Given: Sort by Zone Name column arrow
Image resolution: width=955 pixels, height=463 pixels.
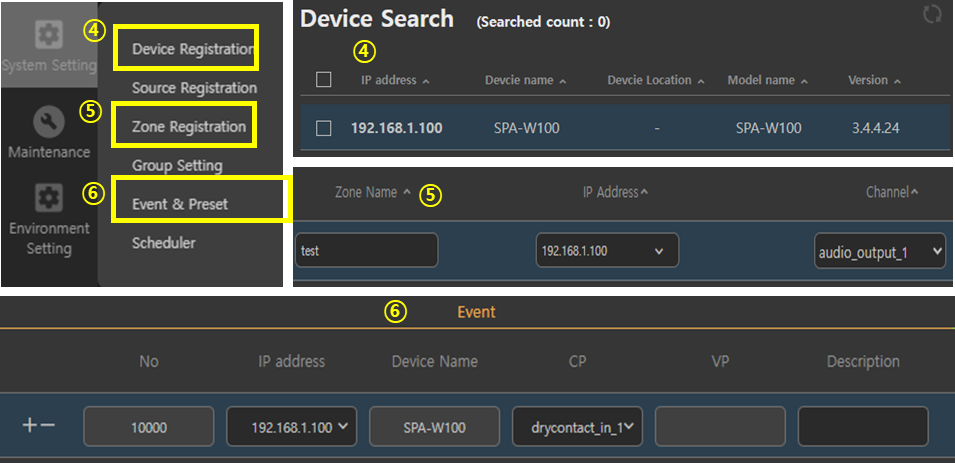Looking at the screenshot, I should (406, 192).
